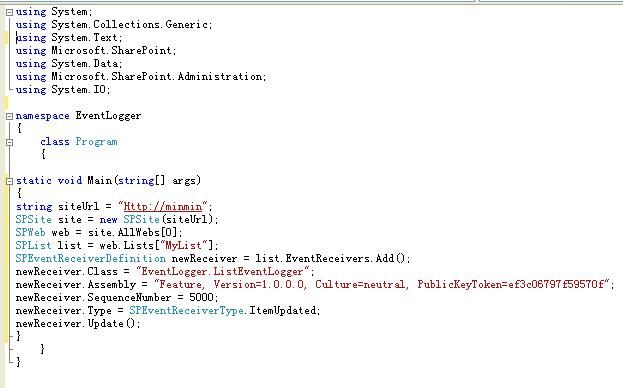The height and width of the screenshot is (388, 623).
Task: Click the 'SPList' type name
Action: (x=33, y=245)
